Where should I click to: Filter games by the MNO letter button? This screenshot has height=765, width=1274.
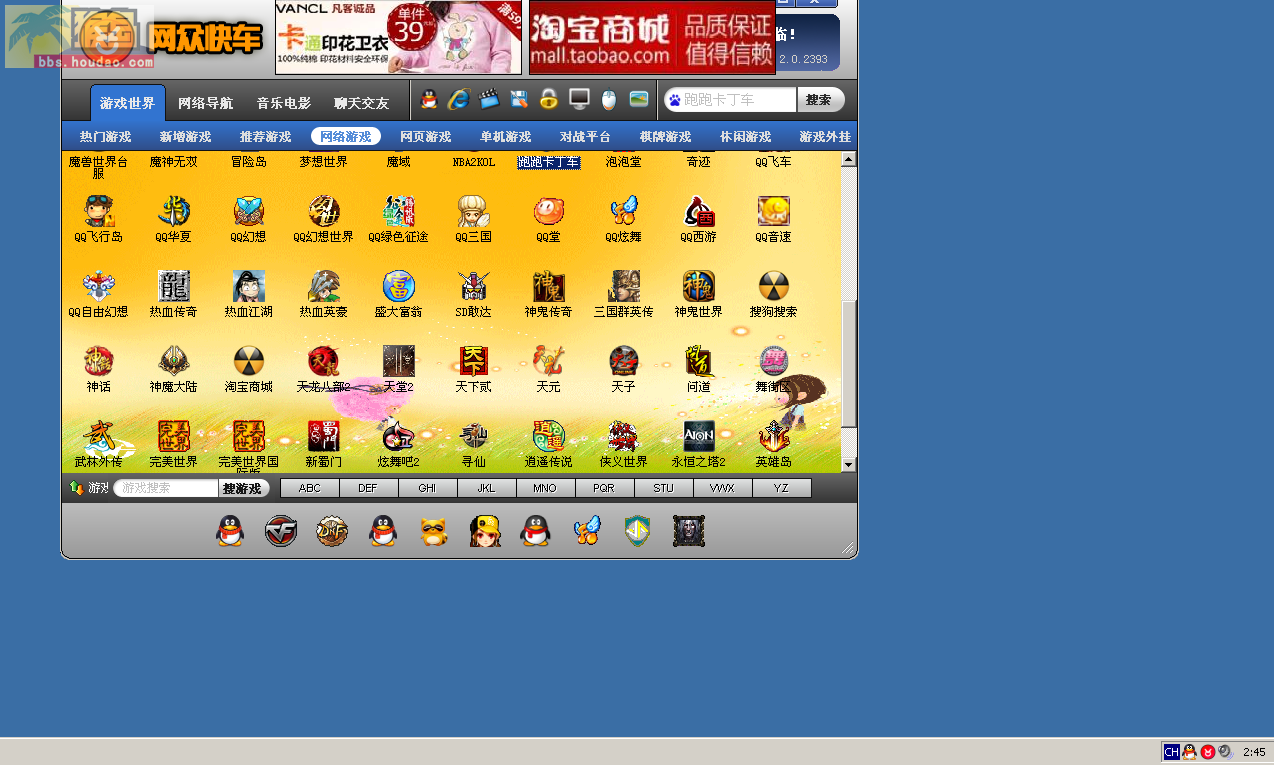pyautogui.click(x=546, y=488)
